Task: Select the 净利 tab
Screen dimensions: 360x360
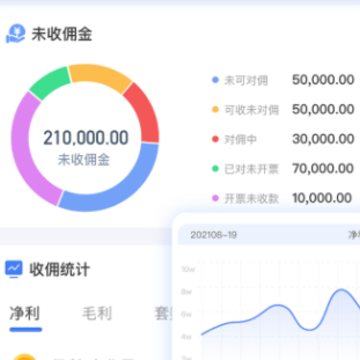Action: tap(25, 313)
